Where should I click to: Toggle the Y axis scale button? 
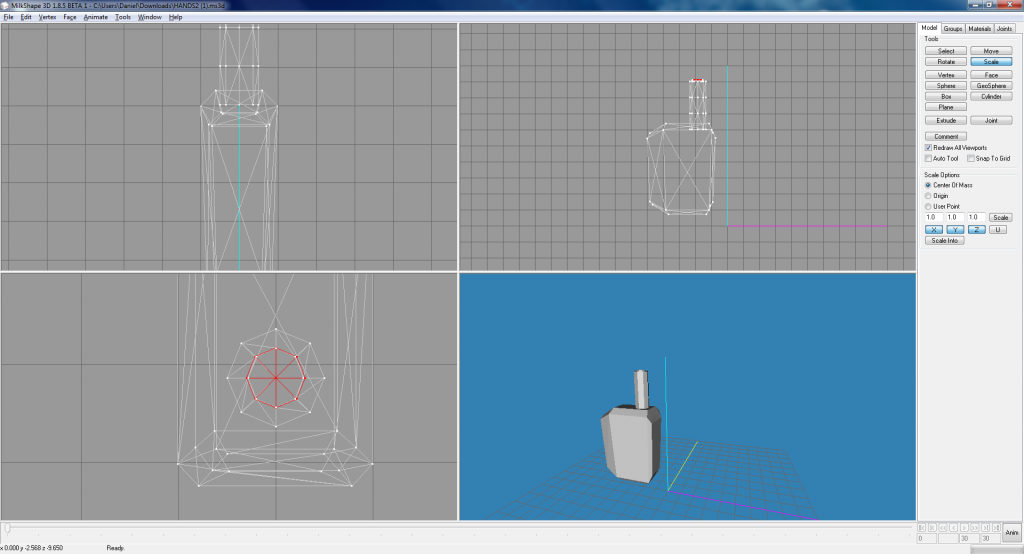click(956, 230)
